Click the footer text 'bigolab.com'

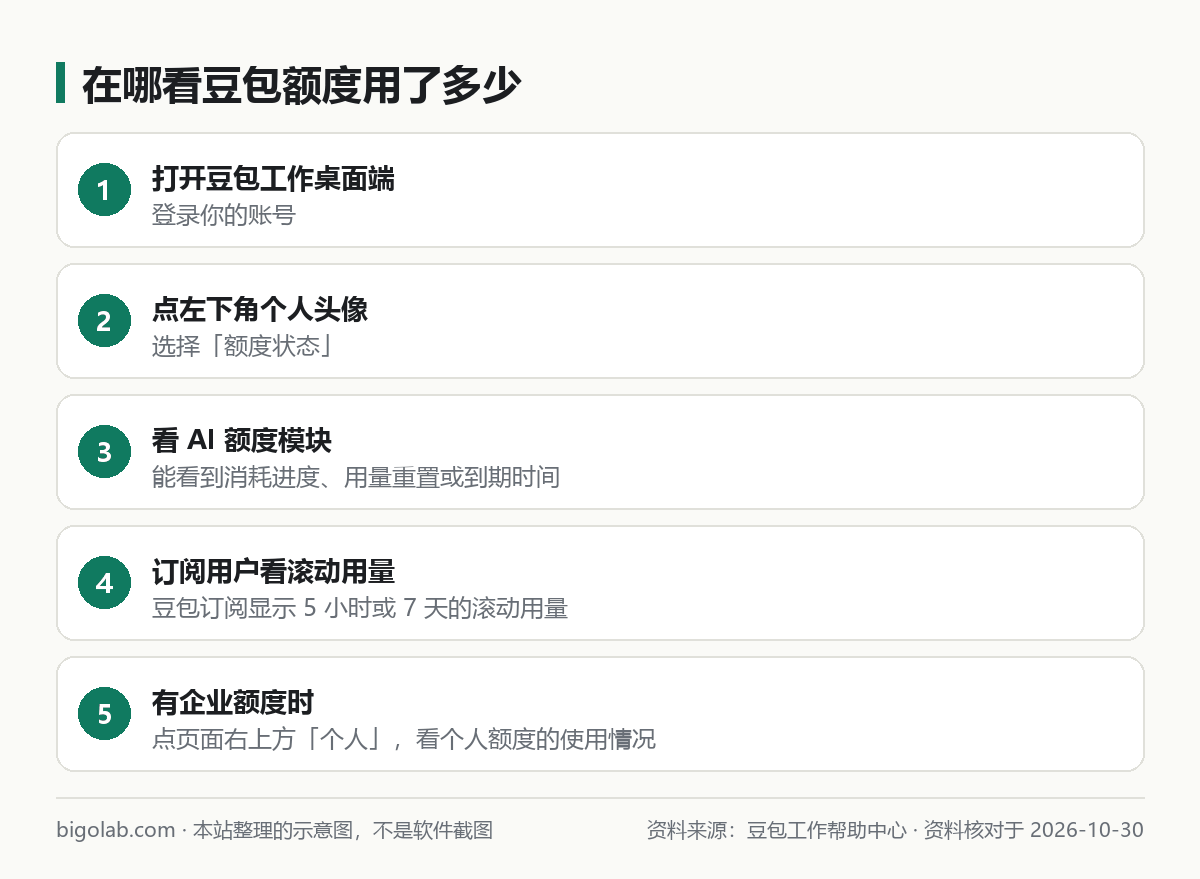pyautogui.click(x=116, y=830)
